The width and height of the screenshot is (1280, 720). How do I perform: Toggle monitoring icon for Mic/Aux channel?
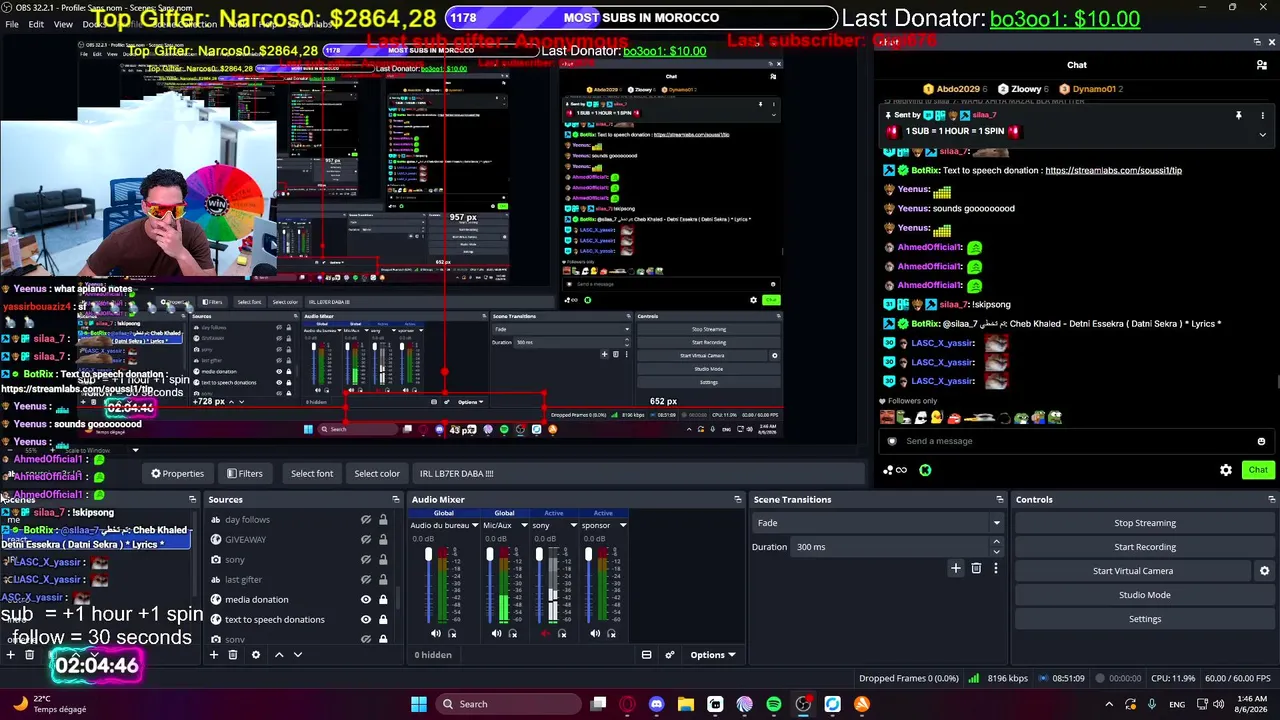[513, 633]
